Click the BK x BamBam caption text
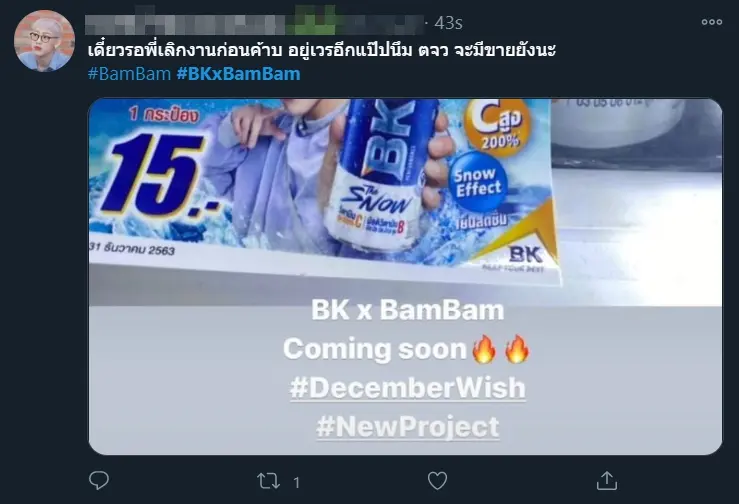 click(x=408, y=311)
